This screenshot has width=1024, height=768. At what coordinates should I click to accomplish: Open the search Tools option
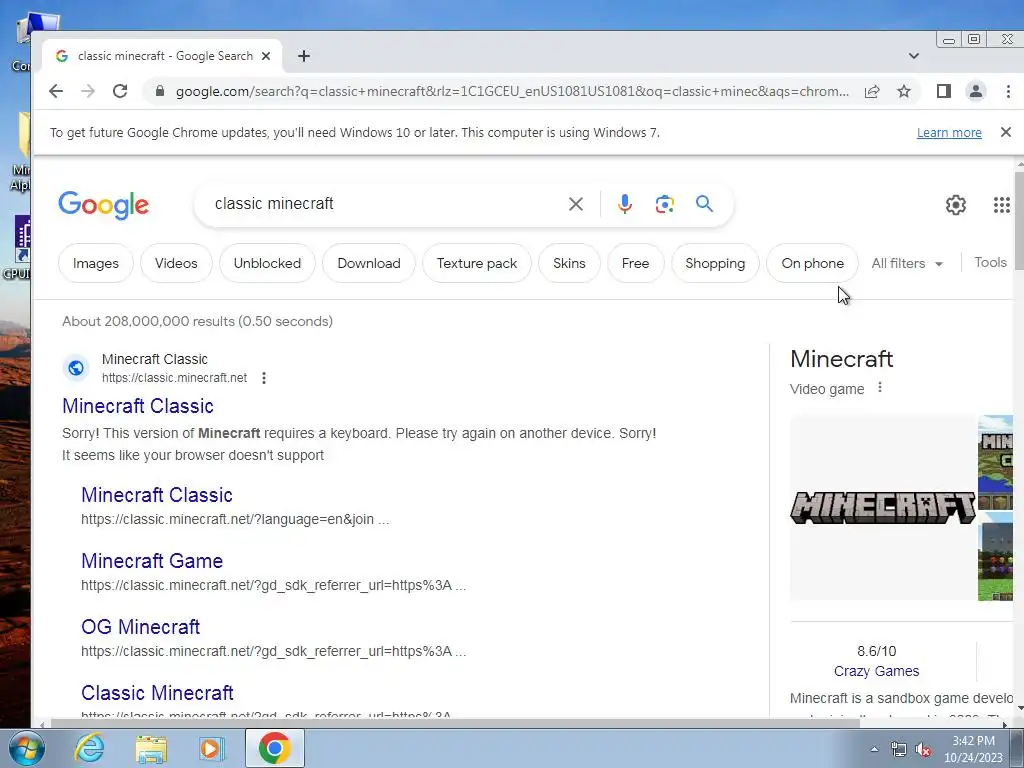click(990, 263)
